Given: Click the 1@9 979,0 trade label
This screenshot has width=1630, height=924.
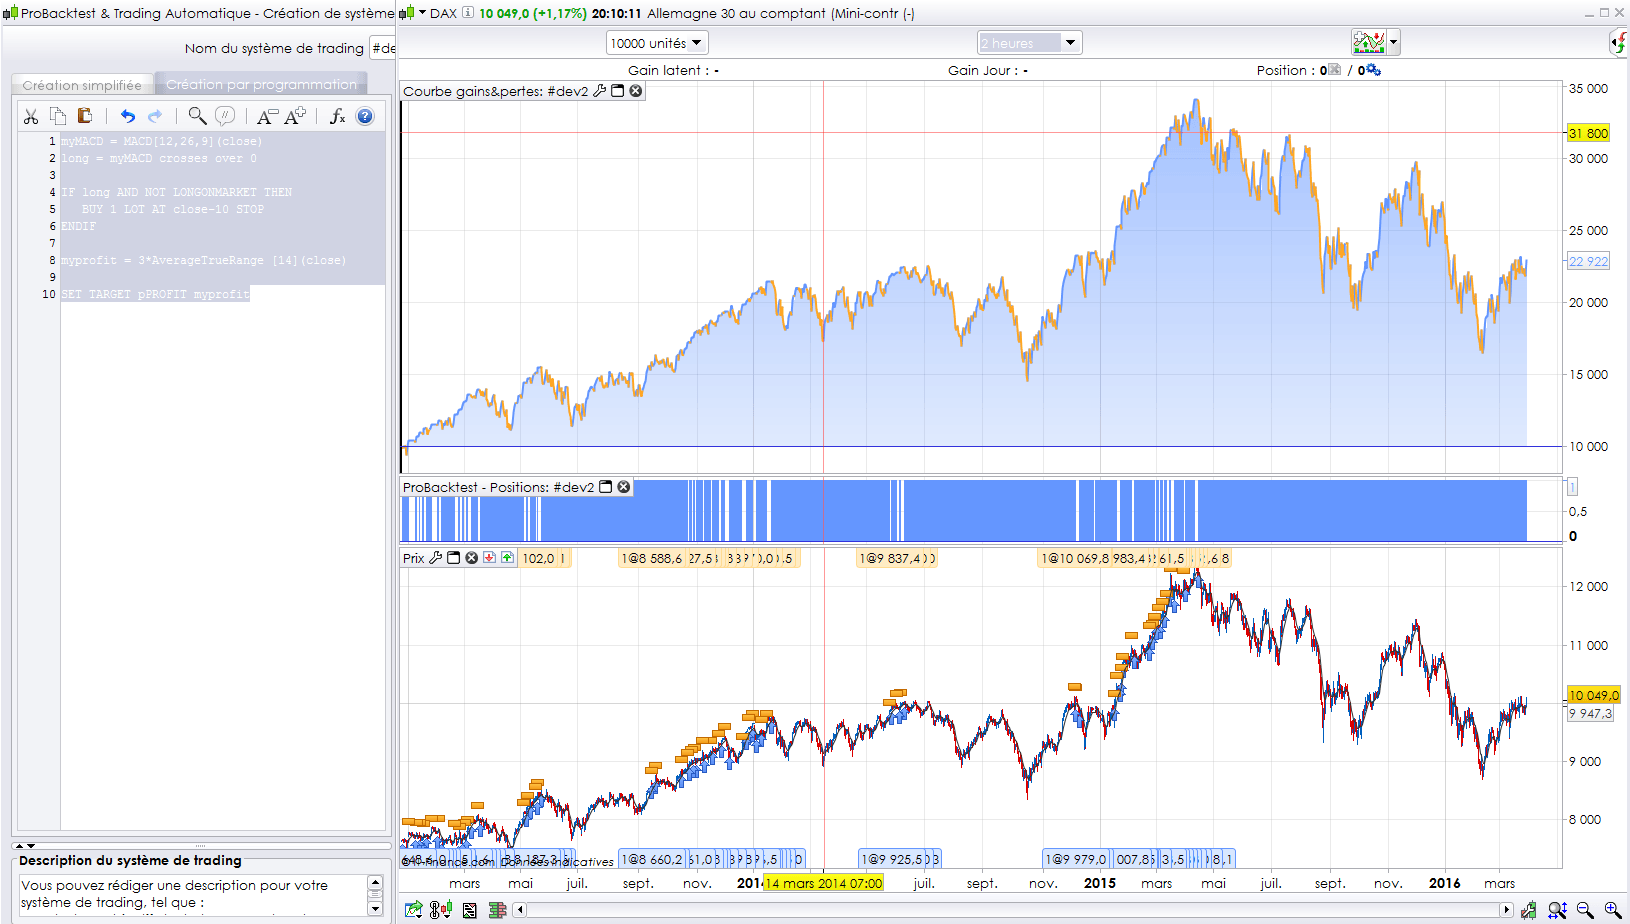Looking at the screenshot, I should click(x=1076, y=859).
